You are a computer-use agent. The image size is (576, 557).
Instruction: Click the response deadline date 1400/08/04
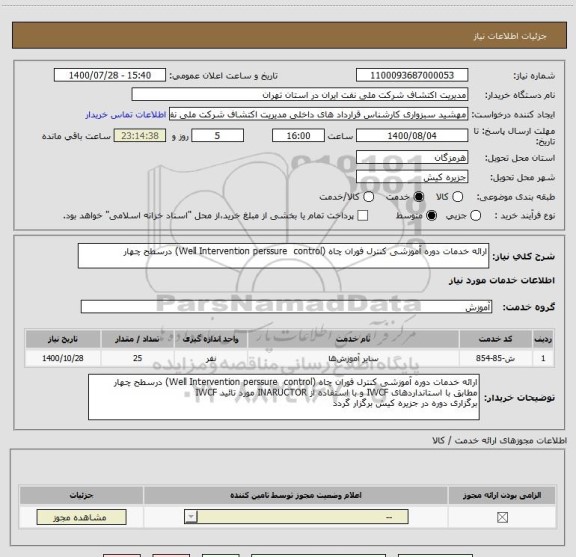tap(412, 136)
